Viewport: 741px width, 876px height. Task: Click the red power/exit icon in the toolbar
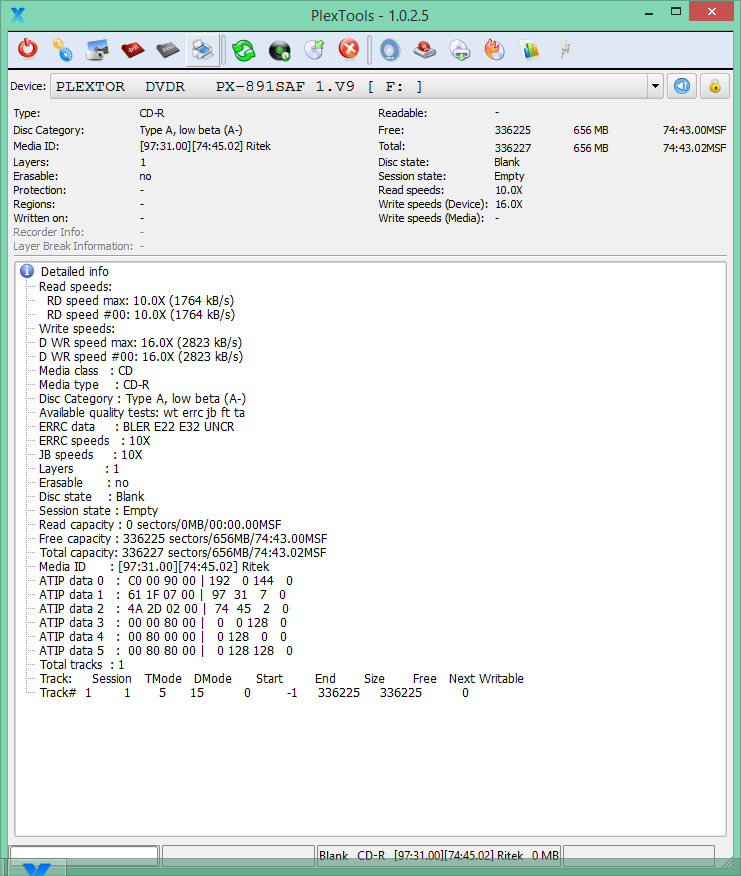pyautogui.click(x=27, y=49)
